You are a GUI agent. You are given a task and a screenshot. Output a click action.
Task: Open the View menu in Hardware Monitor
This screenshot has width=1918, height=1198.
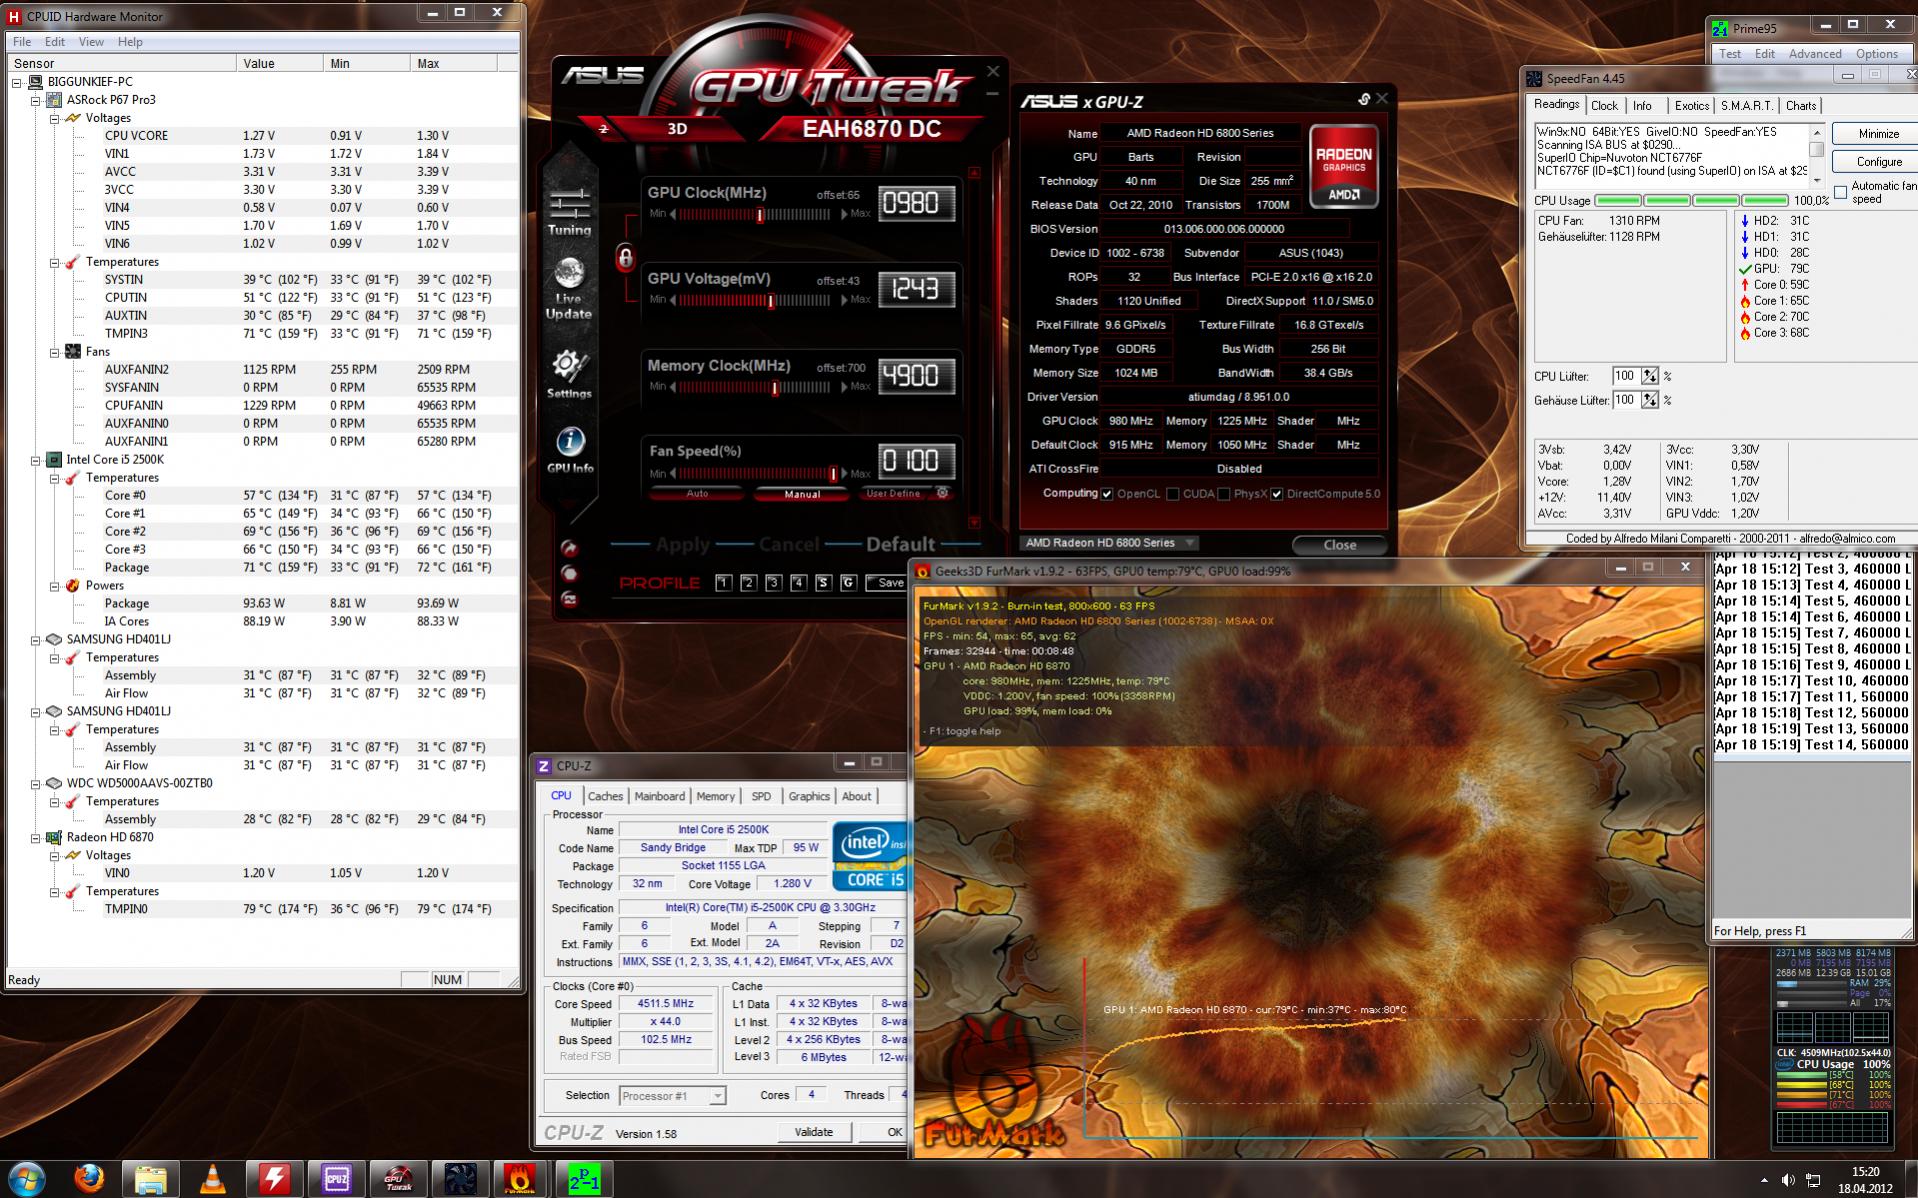click(x=91, y=42)
